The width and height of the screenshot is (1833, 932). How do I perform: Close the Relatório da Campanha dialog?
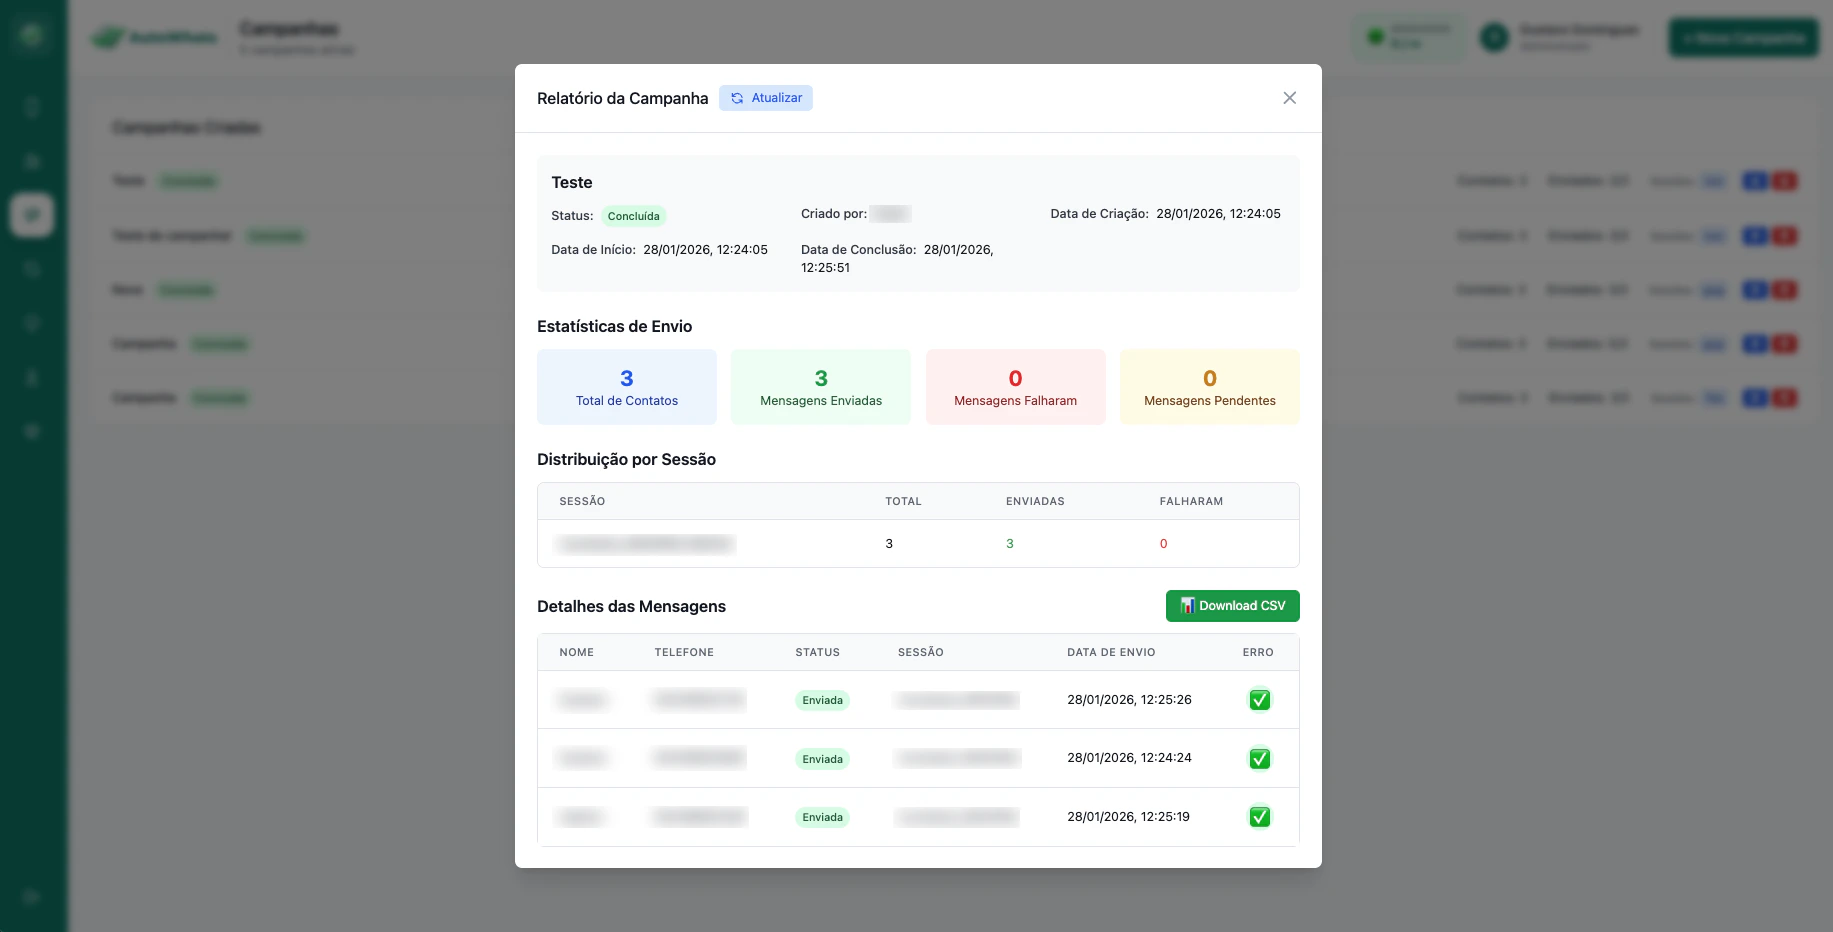tap(1289, 98)
